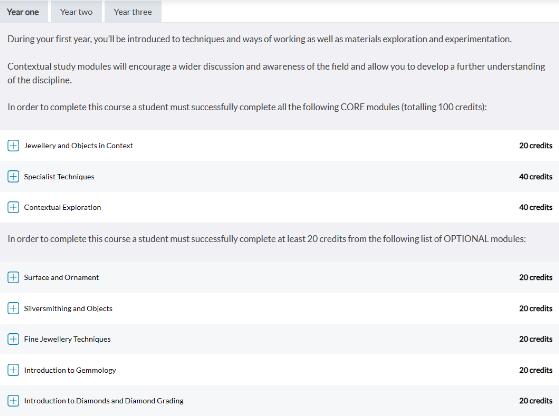Click the Contextual Exploration module title
Image resolution: width=559 pixels, height=416 pixels.
pyautogui.click(x=62, y=207)
